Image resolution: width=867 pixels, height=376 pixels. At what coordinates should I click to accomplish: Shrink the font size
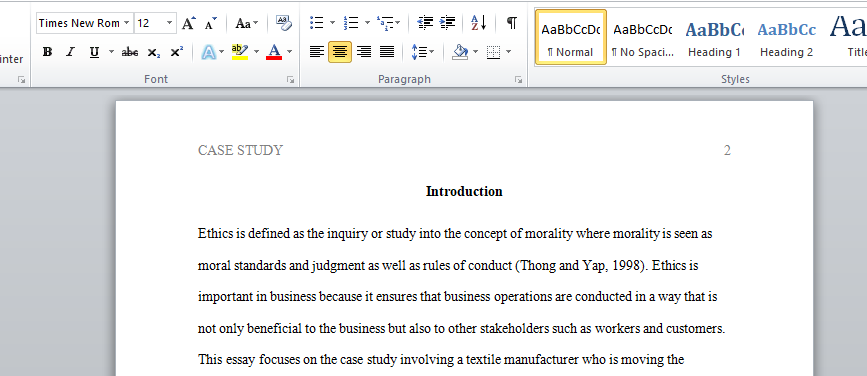pos(211,23)
